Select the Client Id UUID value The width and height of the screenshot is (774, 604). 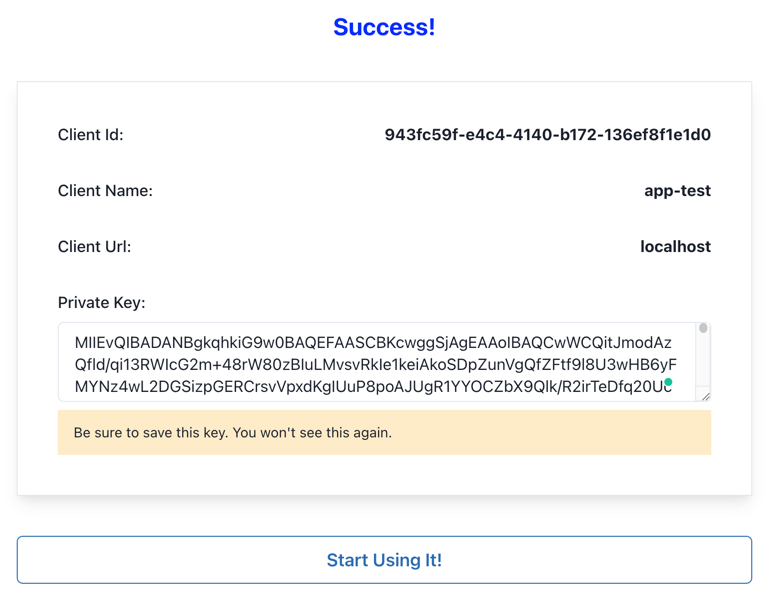click(x=547, y=135)
